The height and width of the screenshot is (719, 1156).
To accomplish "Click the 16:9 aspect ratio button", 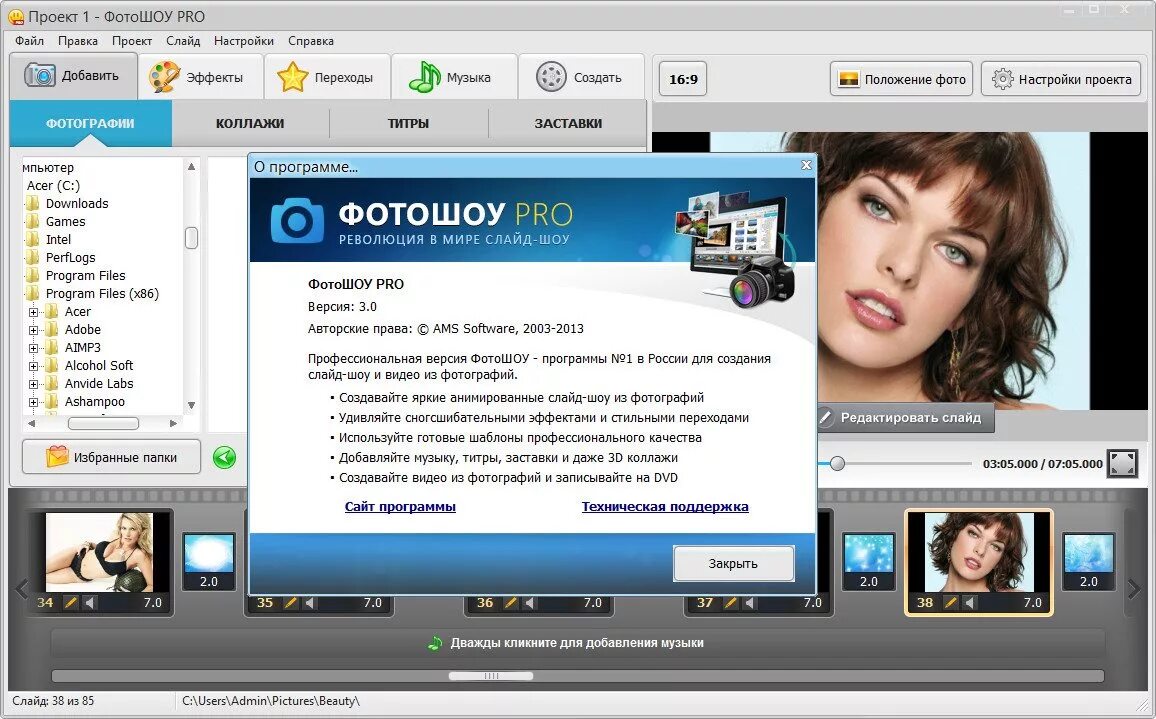I will coord(683,79).
